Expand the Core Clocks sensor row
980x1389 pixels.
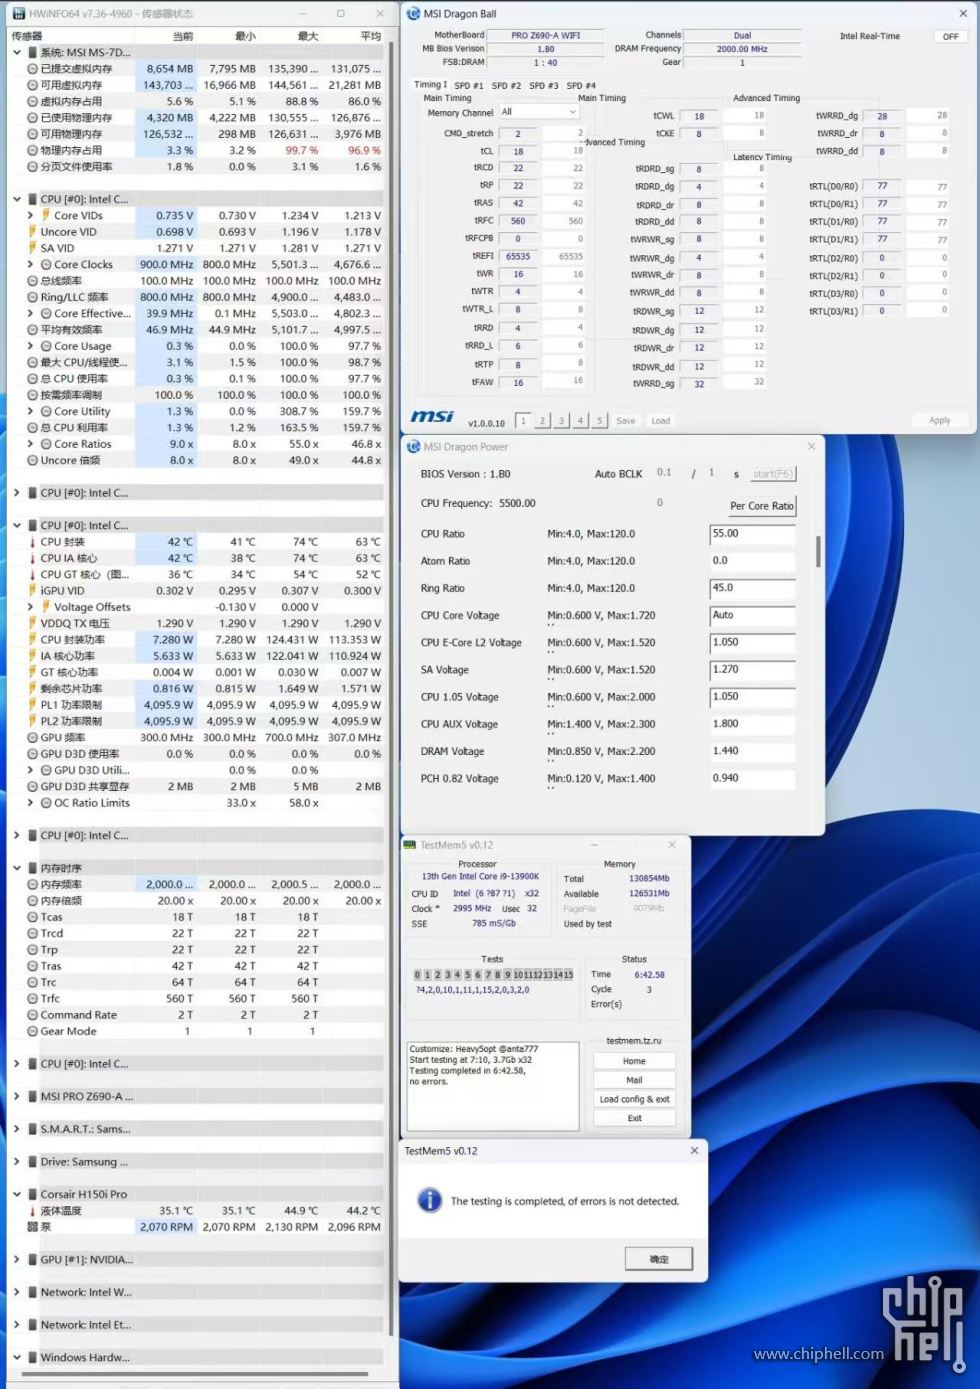31,265
